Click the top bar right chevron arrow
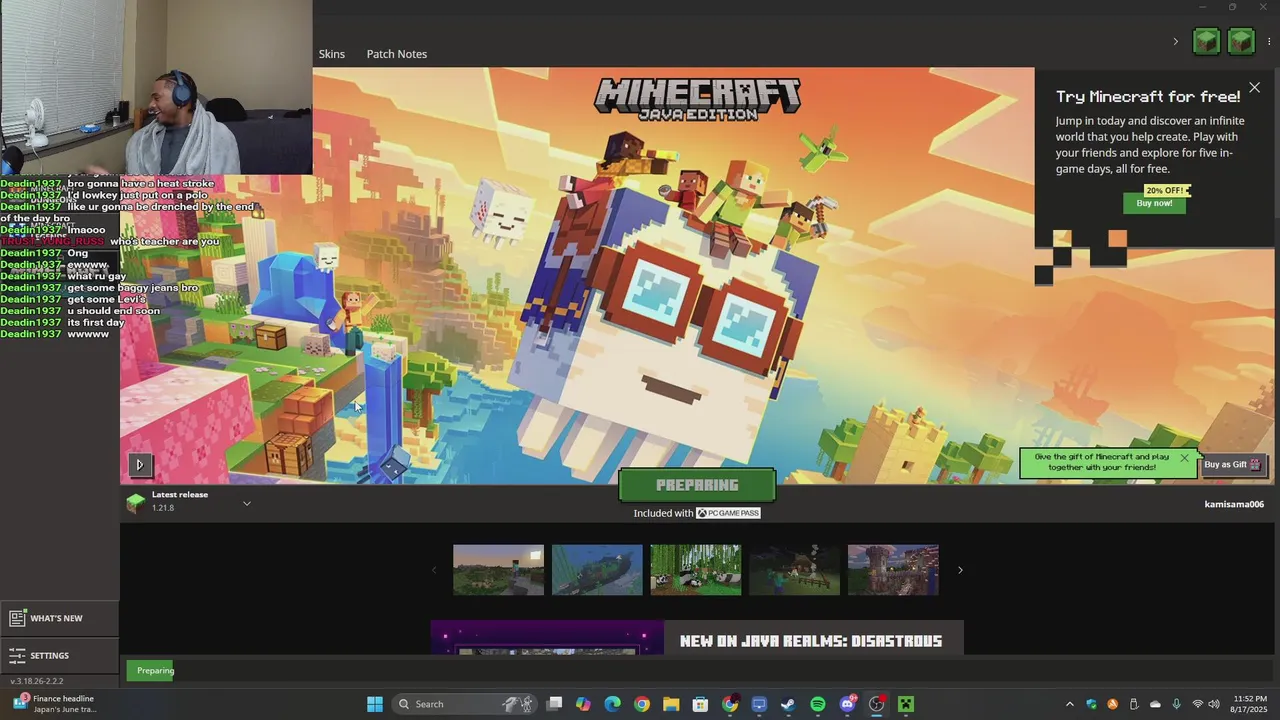1280x720 pixels. point(1175,42)
